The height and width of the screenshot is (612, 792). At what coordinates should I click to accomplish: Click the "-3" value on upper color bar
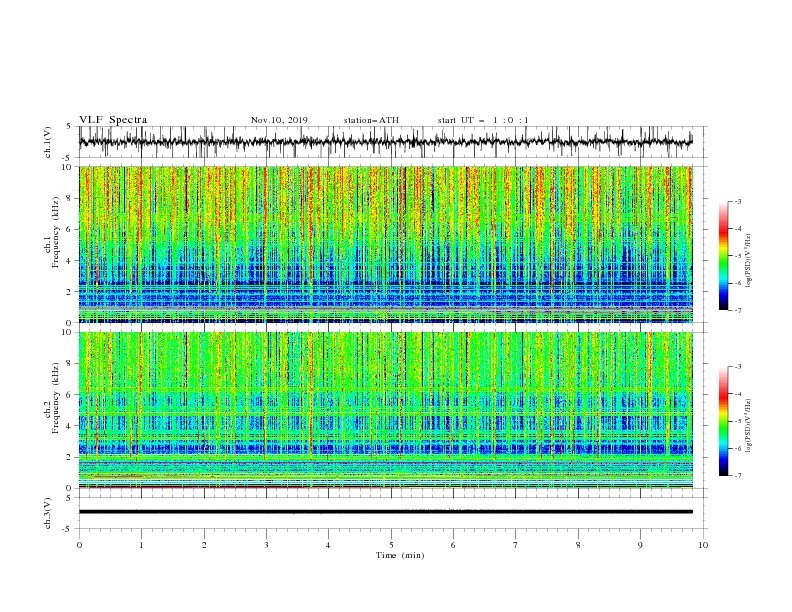pos(738,201)
